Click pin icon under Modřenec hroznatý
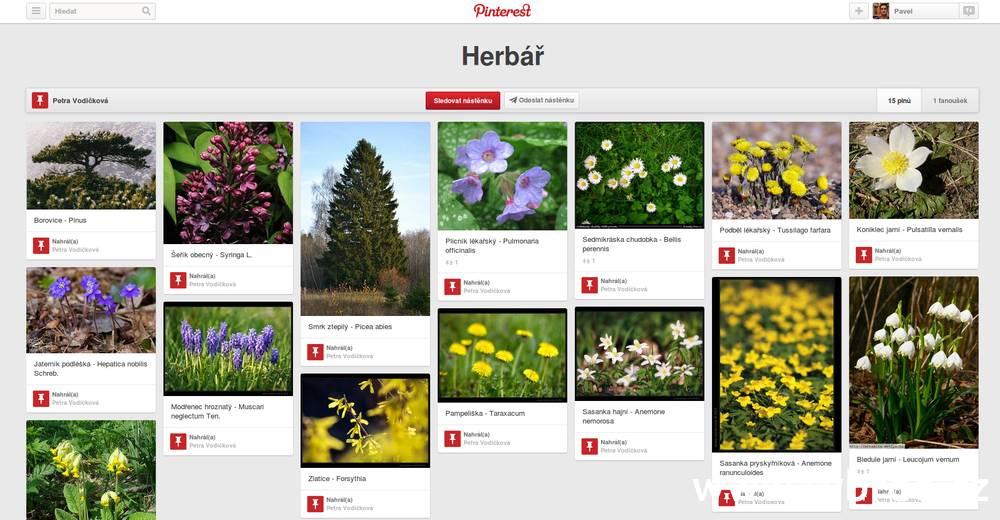 [178, 442]
